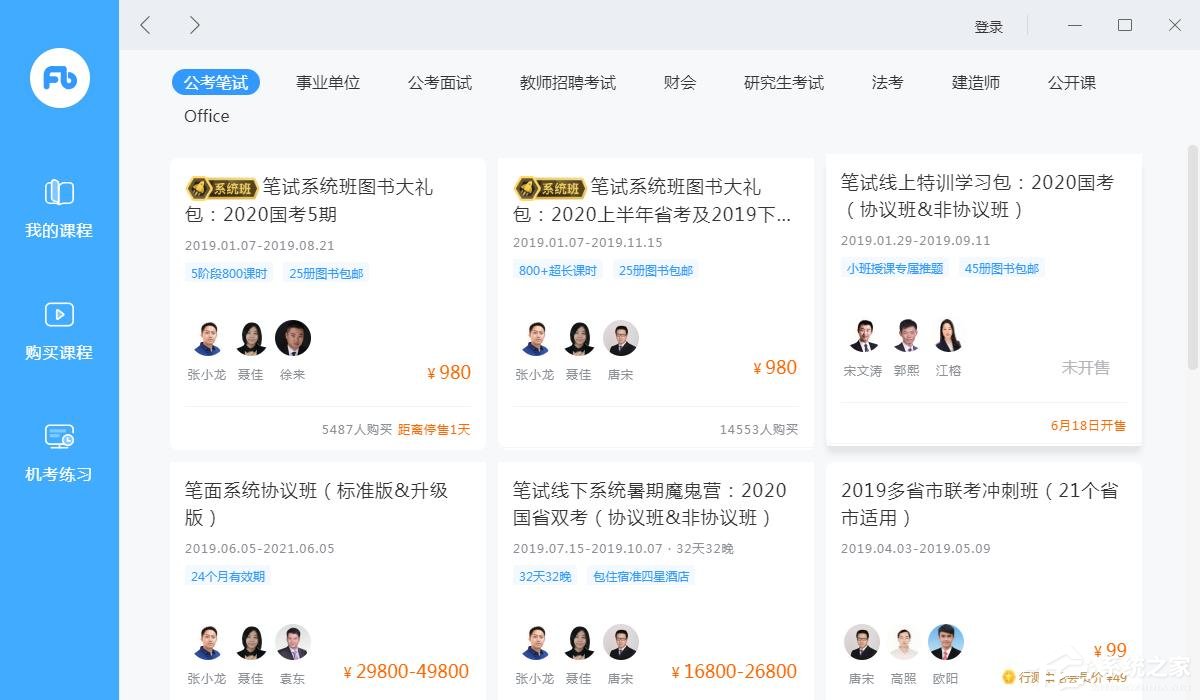The height and width of the screenshot is (700, 1200).
Task: Click 唐宋's avatar on the 魔鬼营 card
Action: coord(621,642)
